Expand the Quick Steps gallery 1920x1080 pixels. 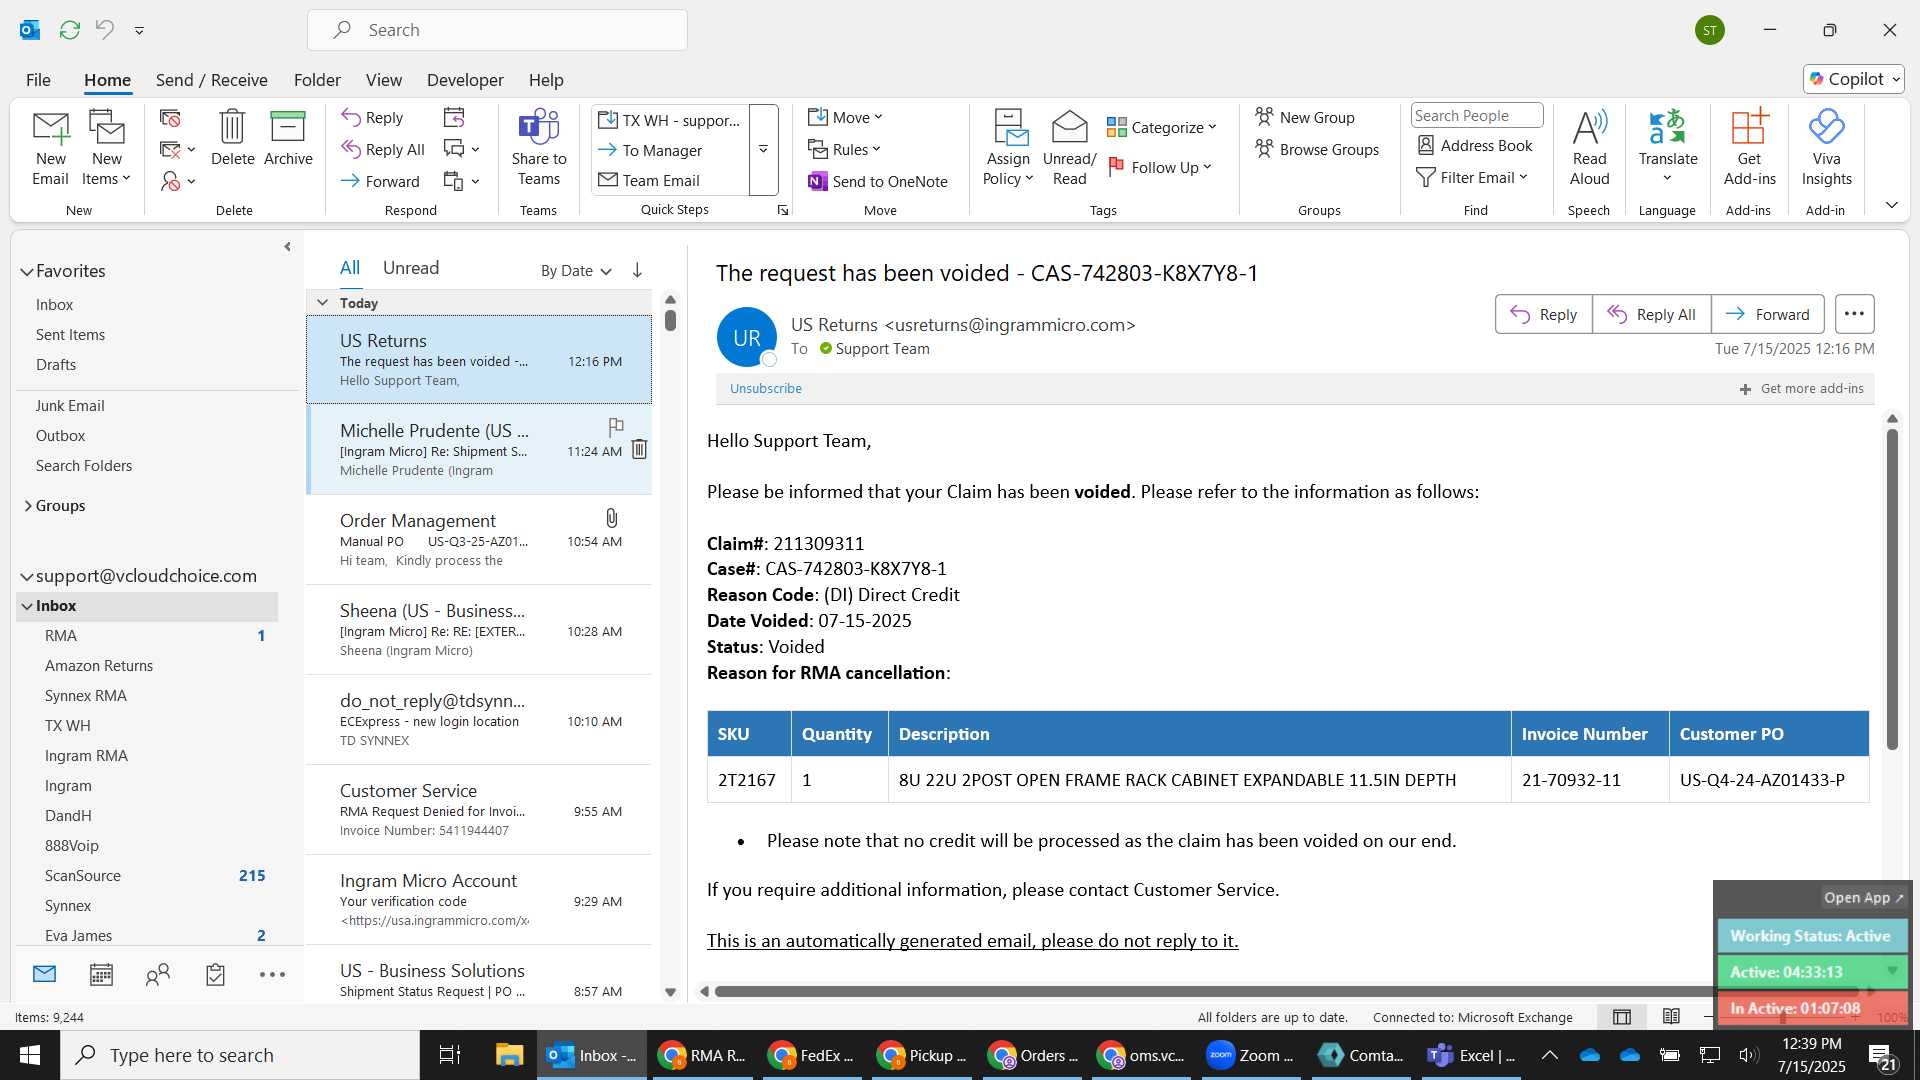763,150
